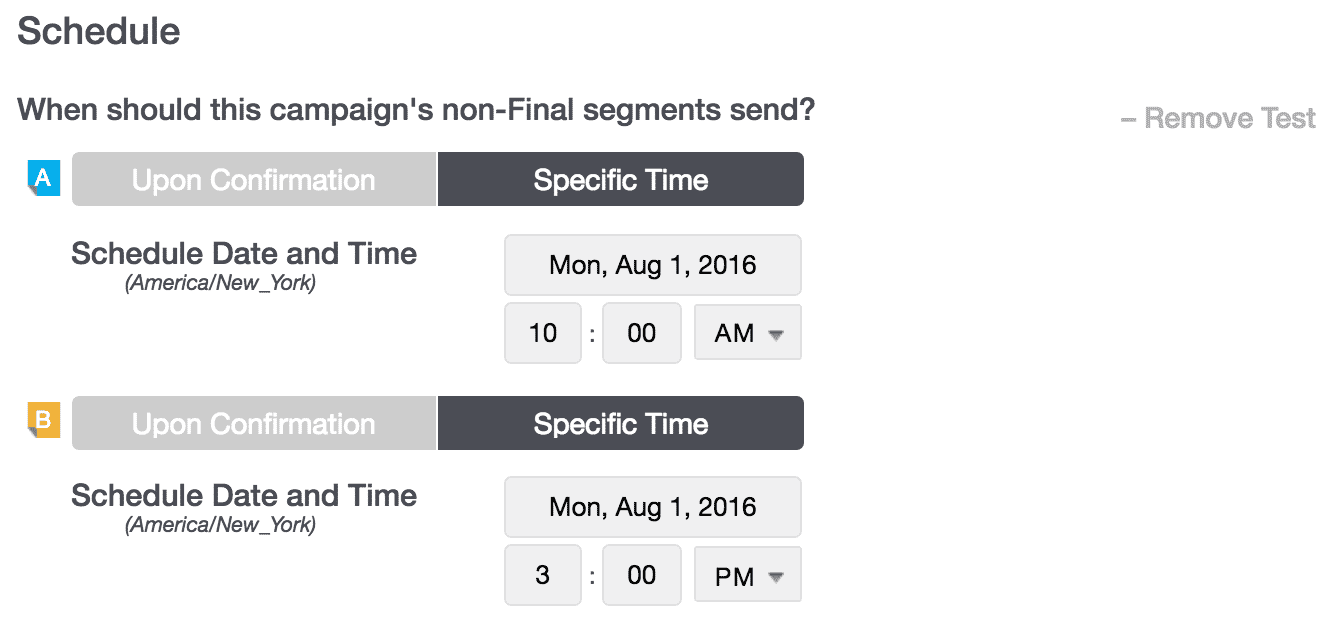This screenshot has width=1332, height=628.
Task: Click the Remove Test link
Action: click(x=1218, y=119)
